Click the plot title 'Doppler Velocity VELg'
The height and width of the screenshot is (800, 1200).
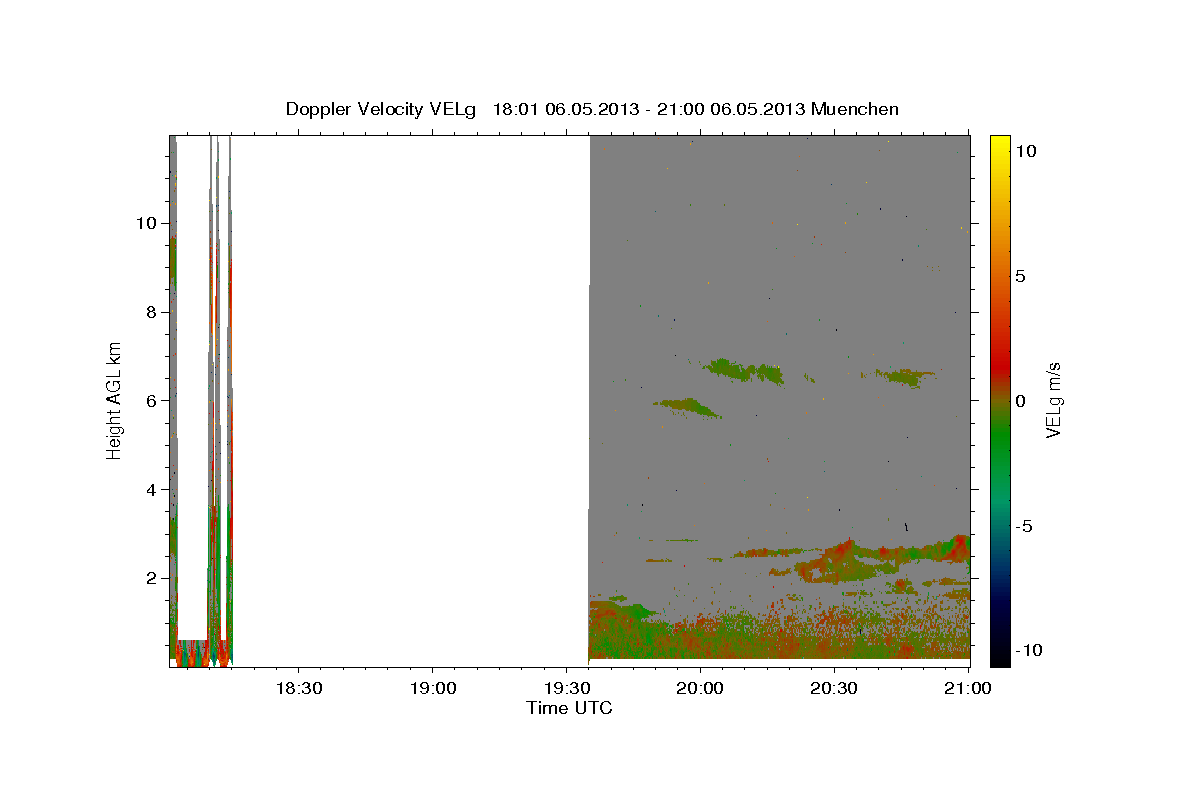pos(381,109)
